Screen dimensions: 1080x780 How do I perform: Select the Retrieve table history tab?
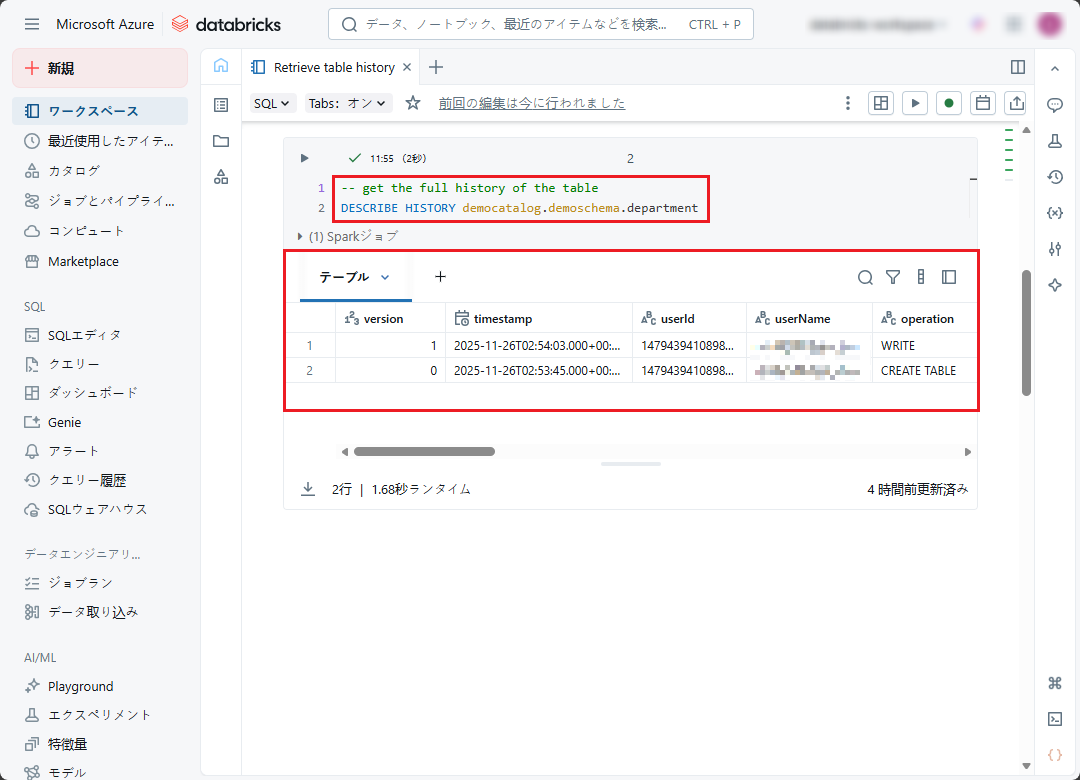(334, 67)
